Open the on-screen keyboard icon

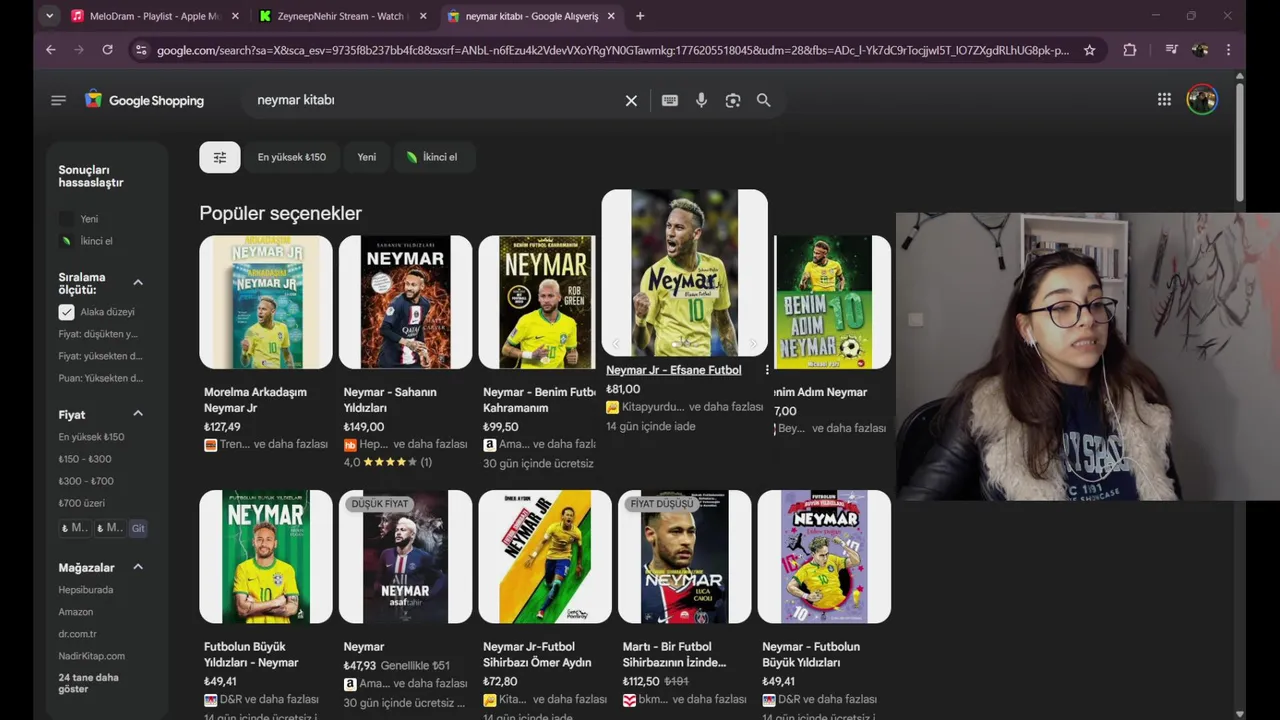click(x=670, y=100)
